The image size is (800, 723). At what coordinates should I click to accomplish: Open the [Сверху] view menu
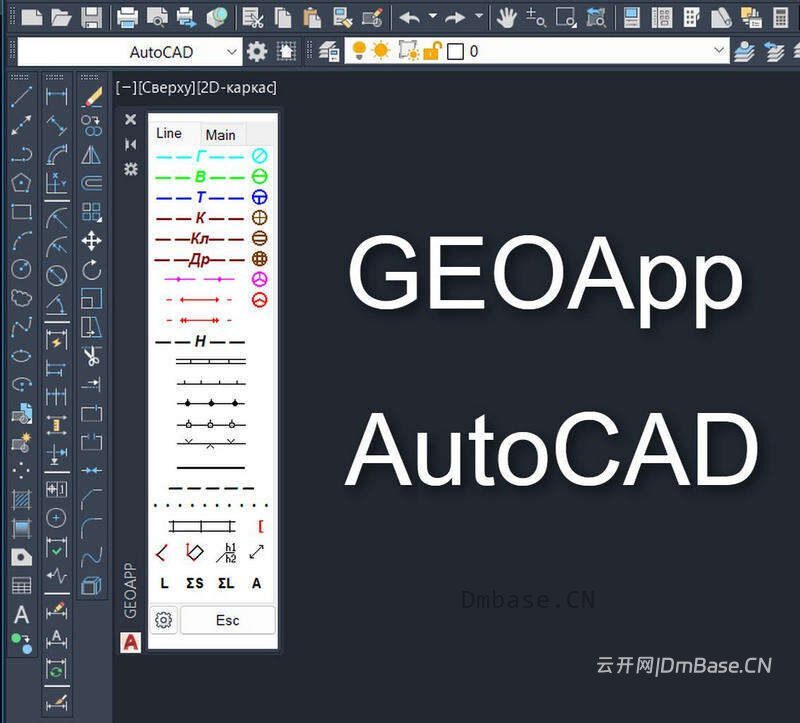click(x=167, y=87)
